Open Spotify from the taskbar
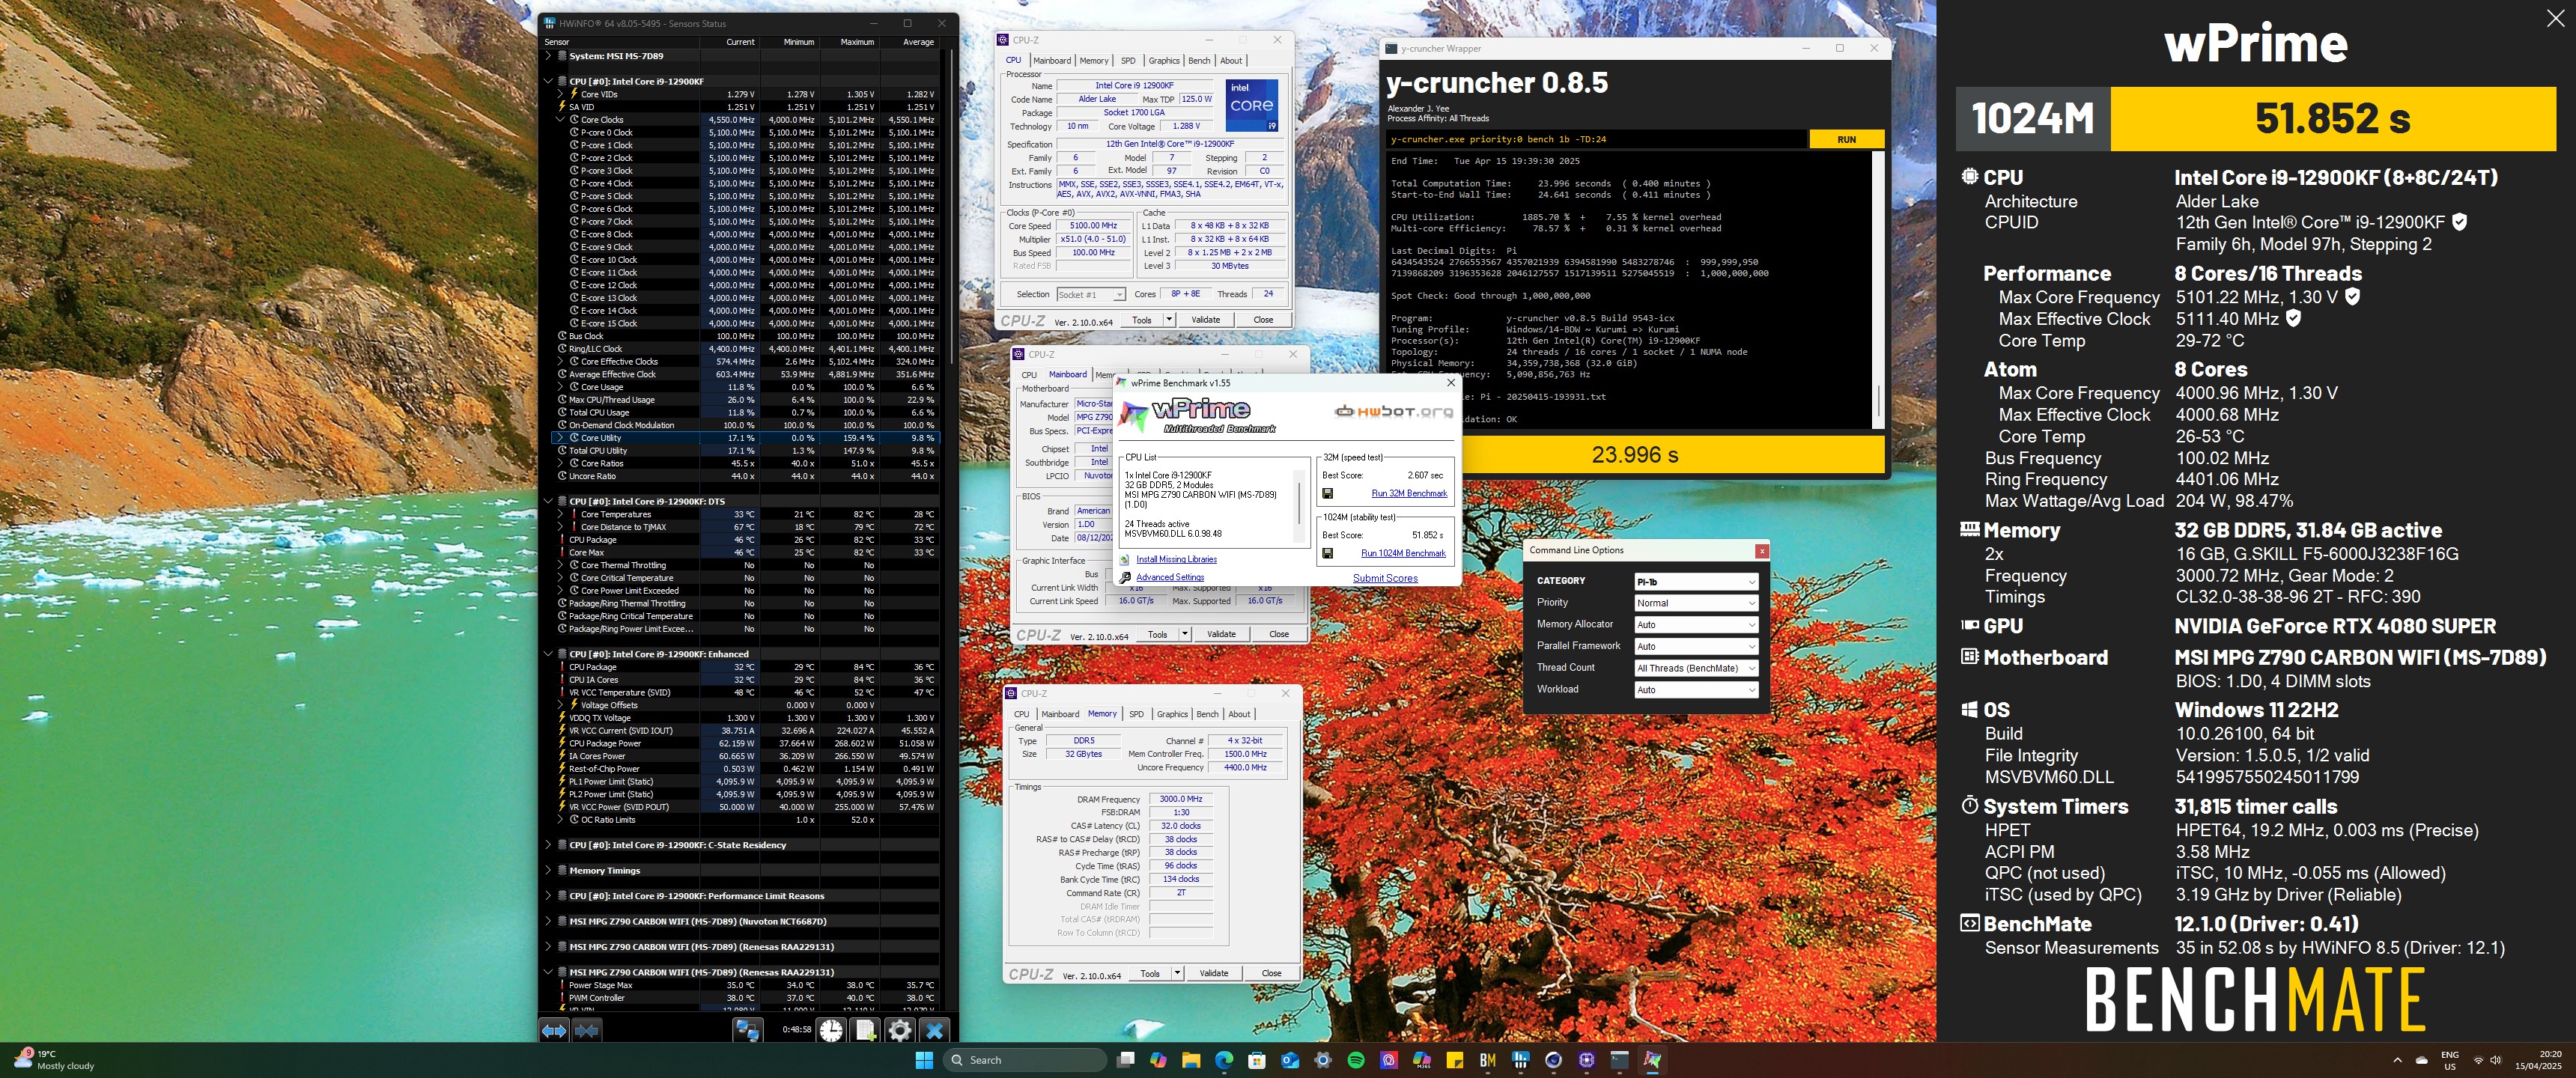The image size is (2576, 1078). point(1356,1060)
